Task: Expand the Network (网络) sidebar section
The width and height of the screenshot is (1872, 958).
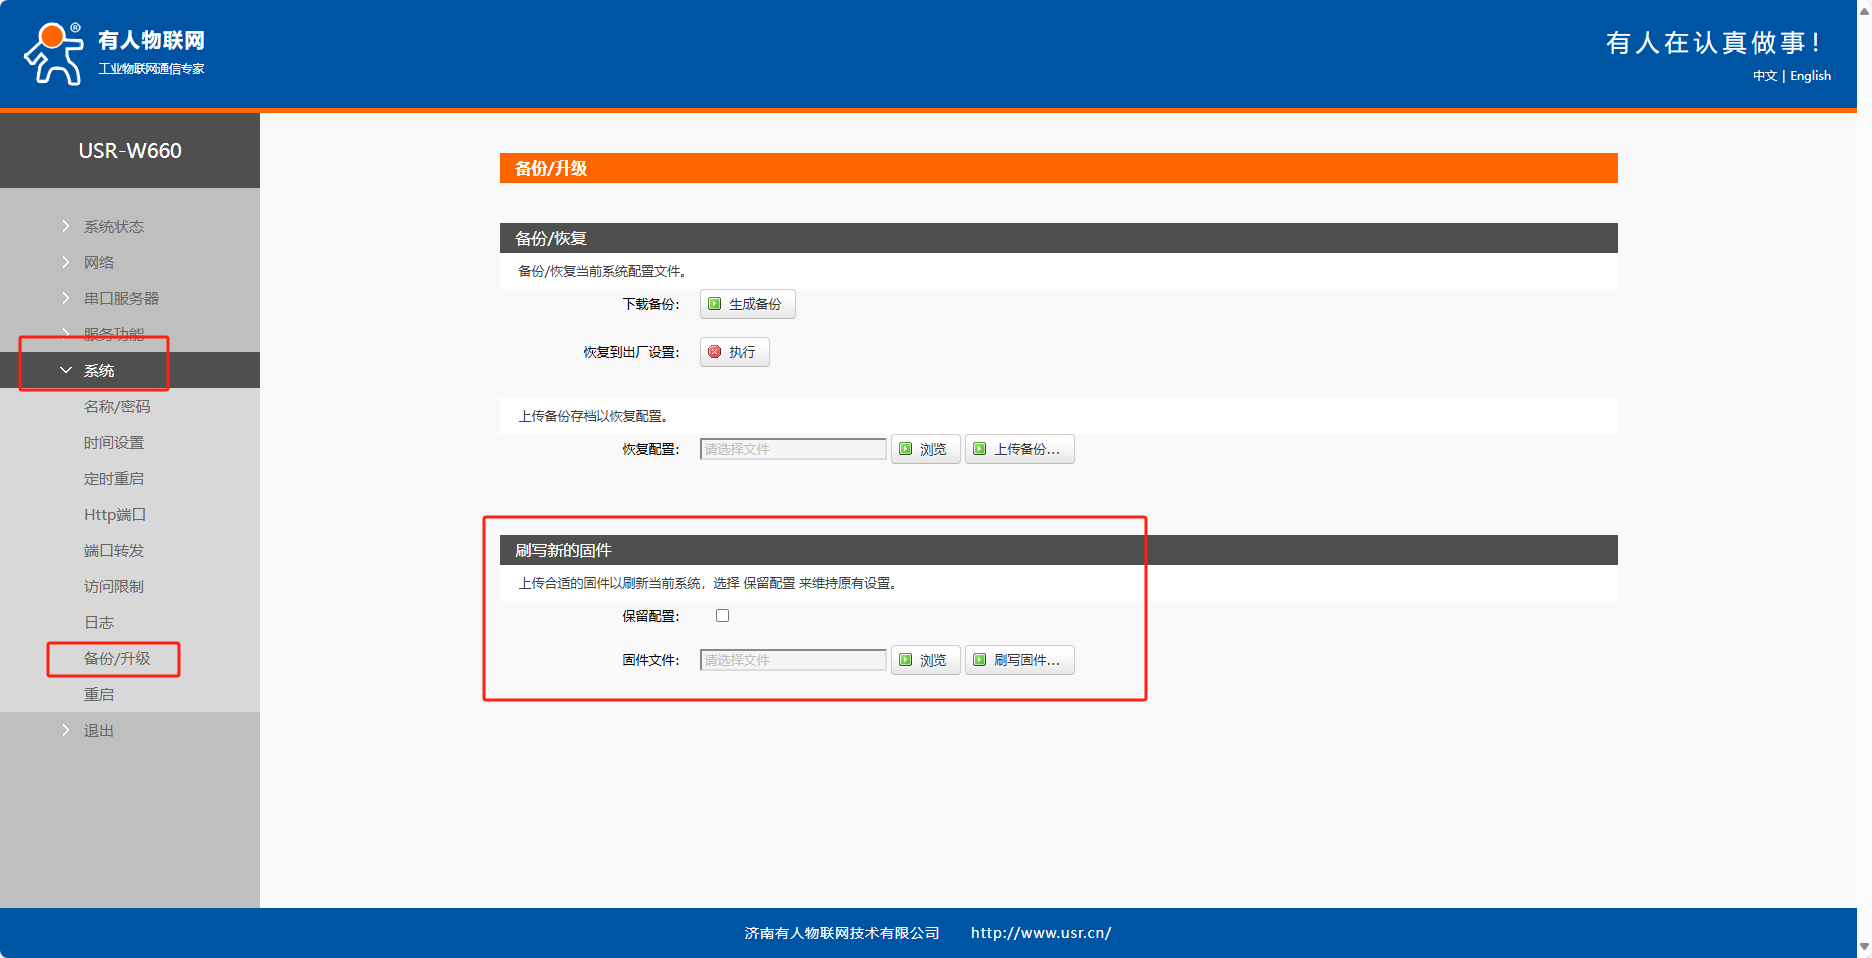Action: (x=98, y=263)
